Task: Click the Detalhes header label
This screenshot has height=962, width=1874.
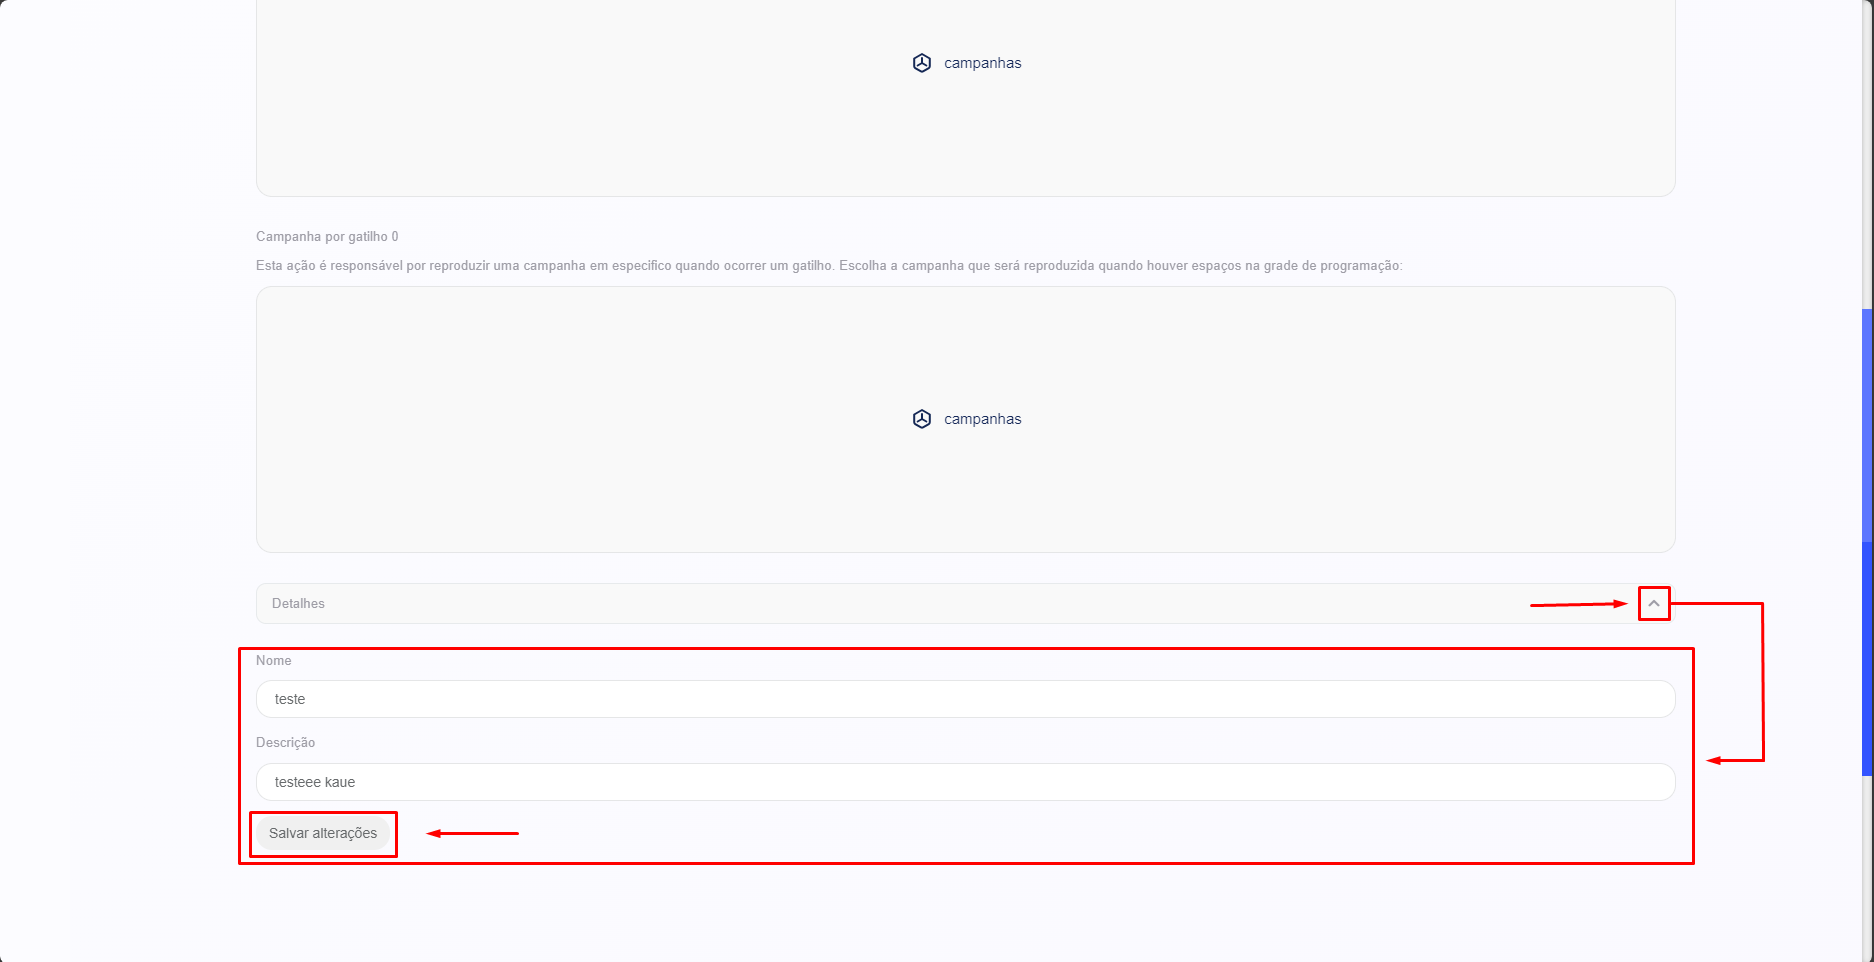Action: 298,604
